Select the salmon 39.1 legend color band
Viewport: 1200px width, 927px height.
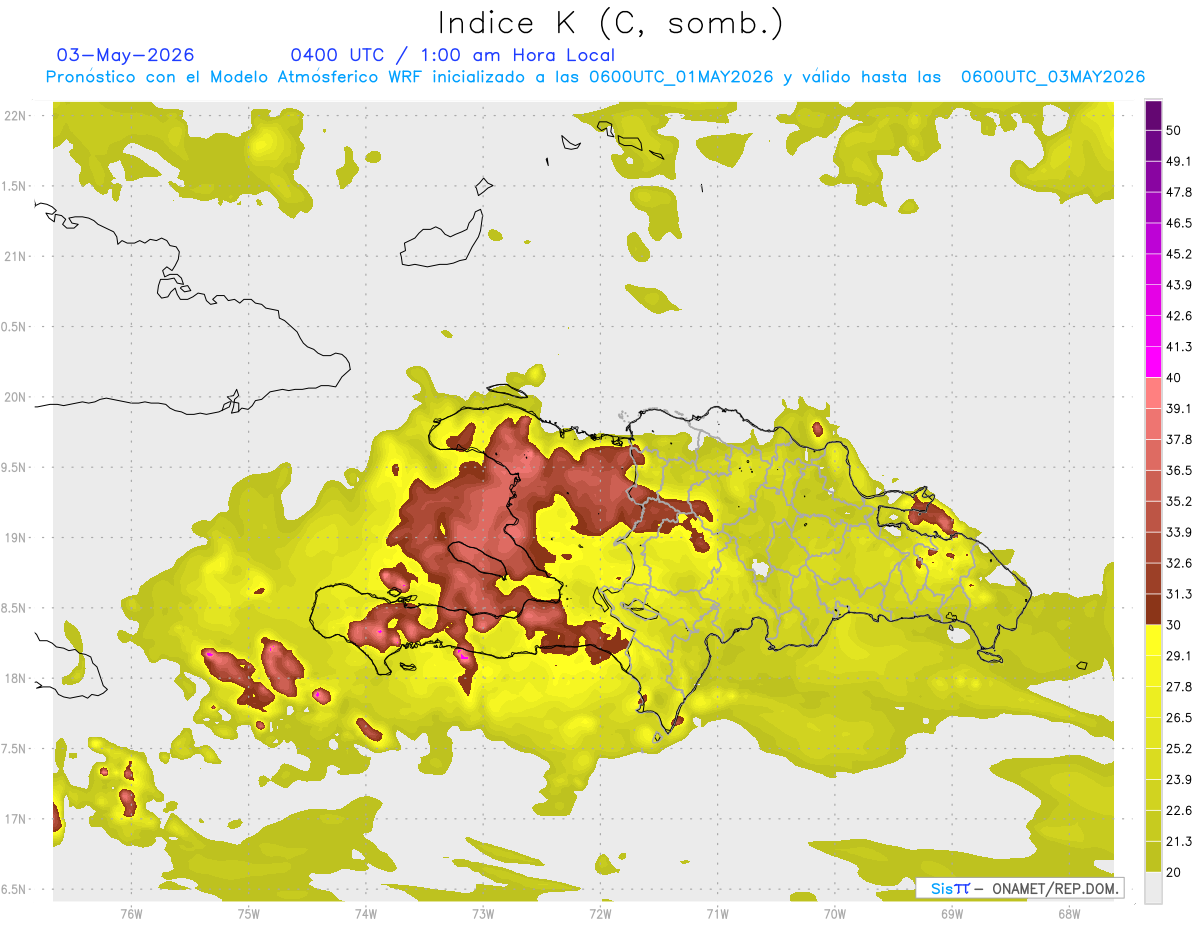coord(1153,393)
